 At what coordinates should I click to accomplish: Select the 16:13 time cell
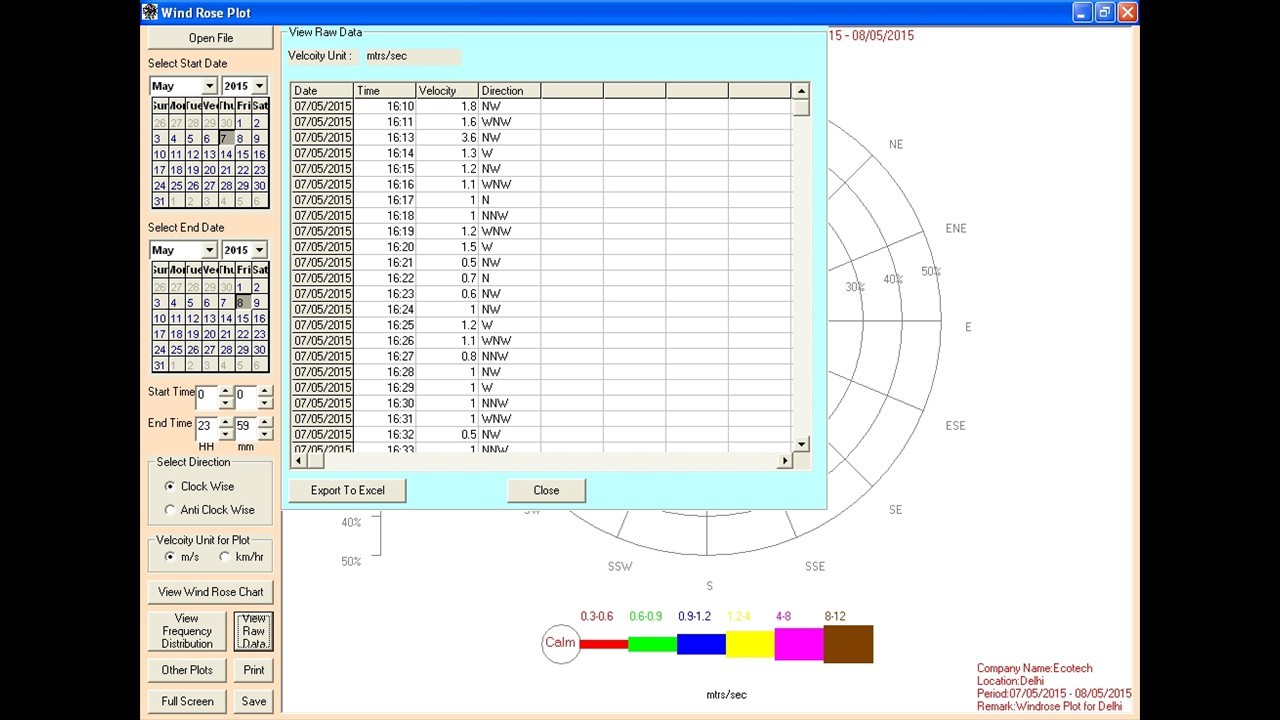point(385,137)
